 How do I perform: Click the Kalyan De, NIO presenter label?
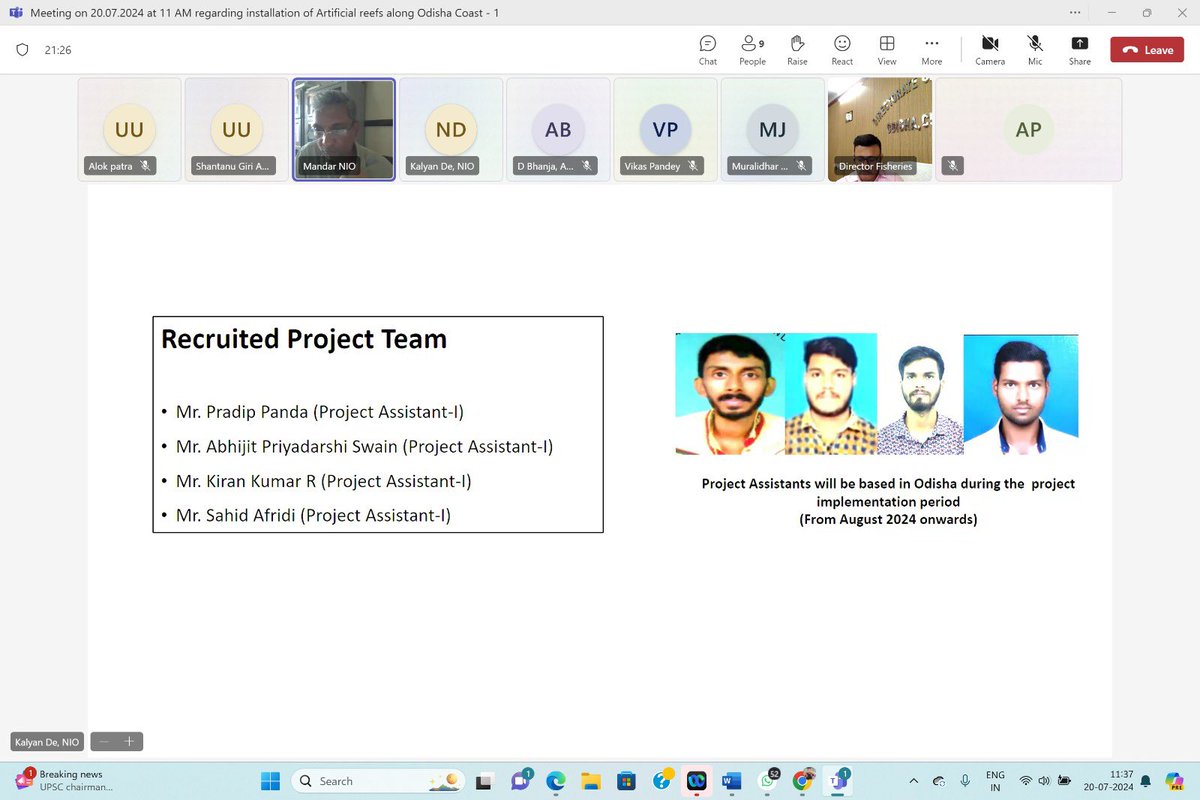(46, 742)
